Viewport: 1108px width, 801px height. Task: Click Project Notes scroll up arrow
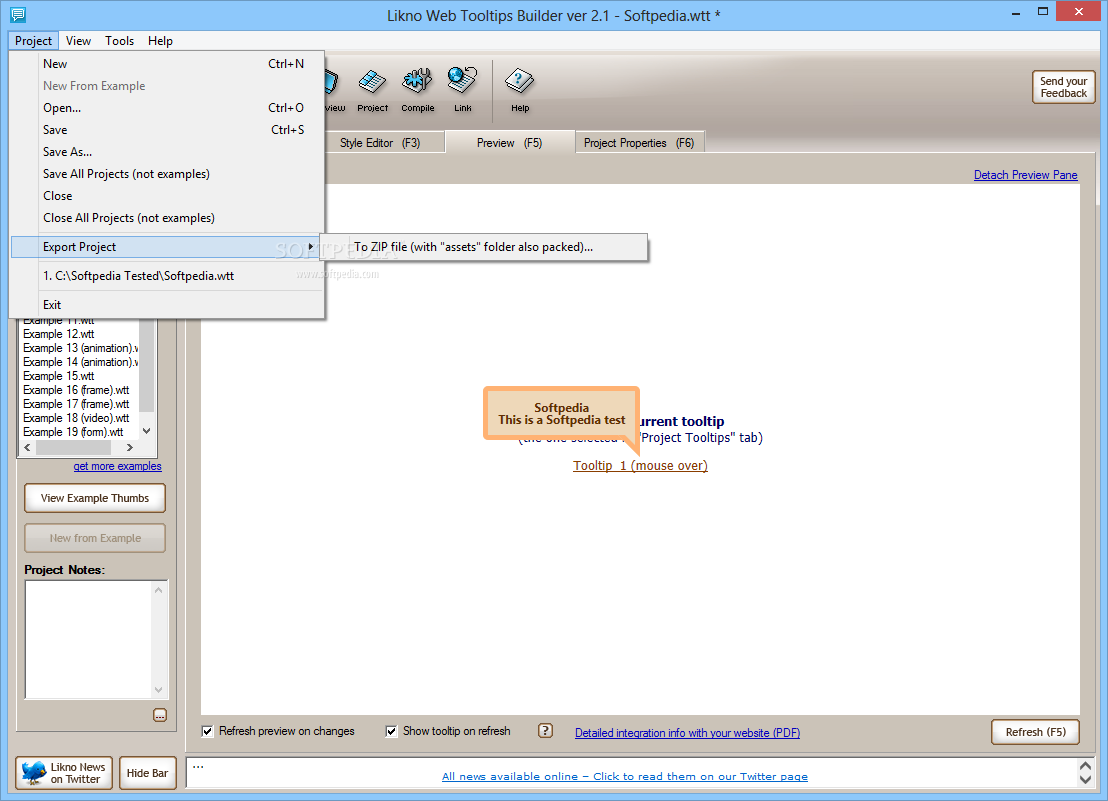tap(159, 591)
